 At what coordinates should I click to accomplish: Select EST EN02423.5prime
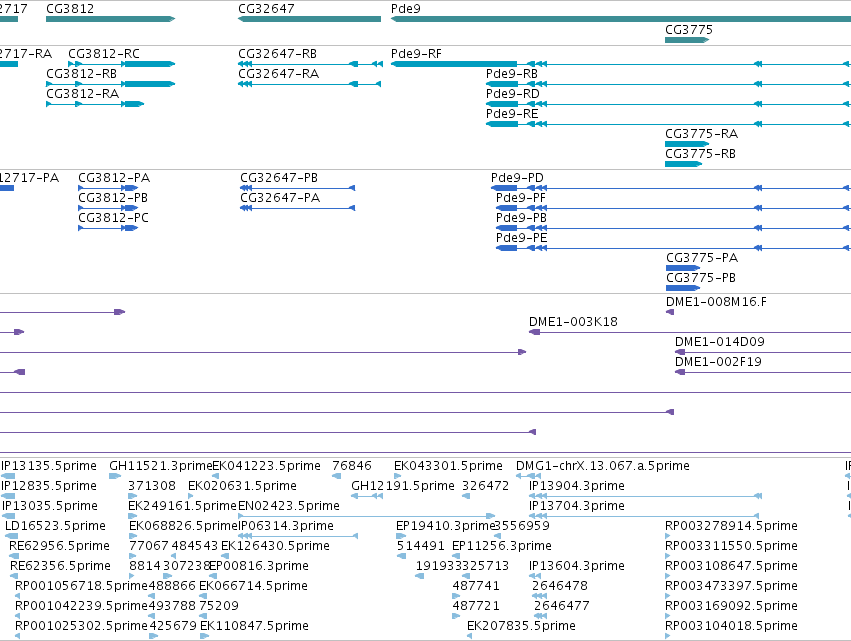click(x=289, y=506)
